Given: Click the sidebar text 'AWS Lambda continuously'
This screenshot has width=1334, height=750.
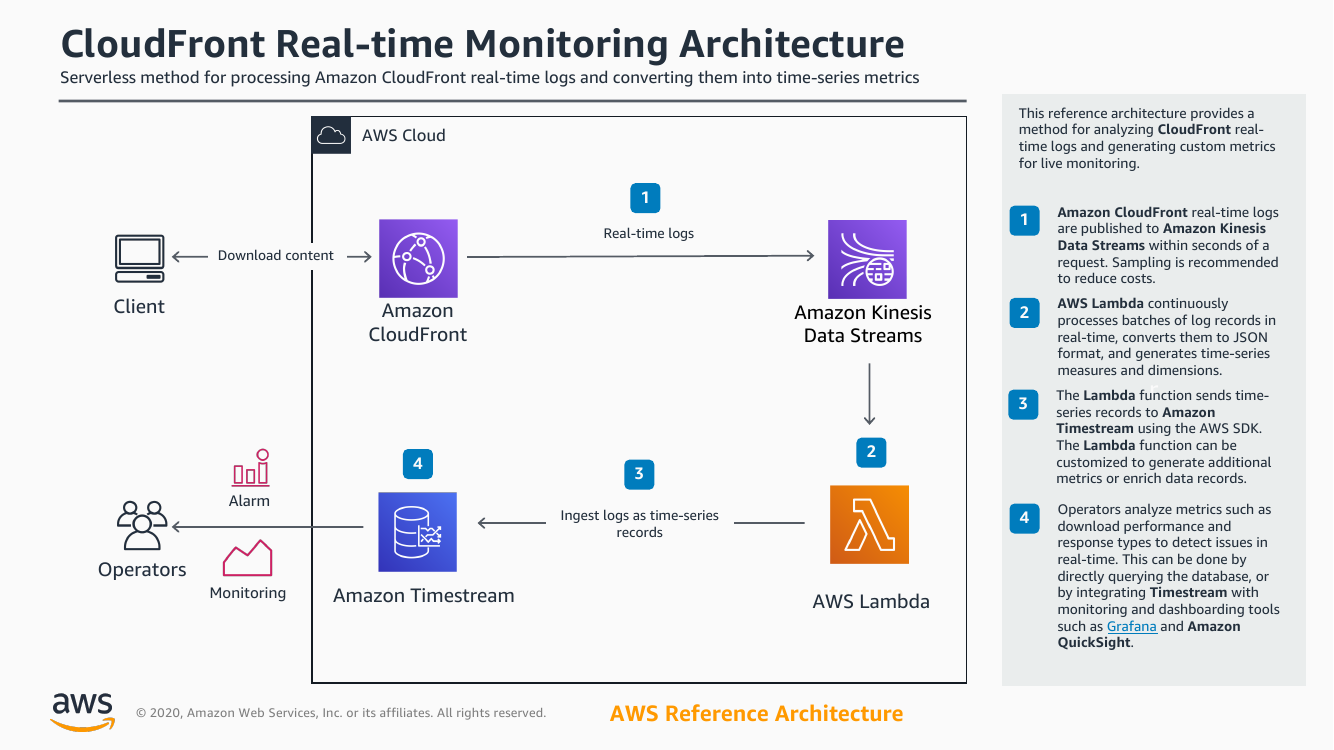Looking at the screenshot, I should (1143, 303).
